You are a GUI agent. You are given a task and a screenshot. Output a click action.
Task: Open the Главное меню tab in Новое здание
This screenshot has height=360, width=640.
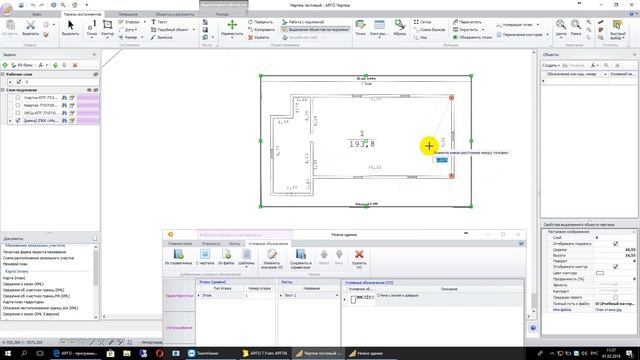[x=180, y=244]
